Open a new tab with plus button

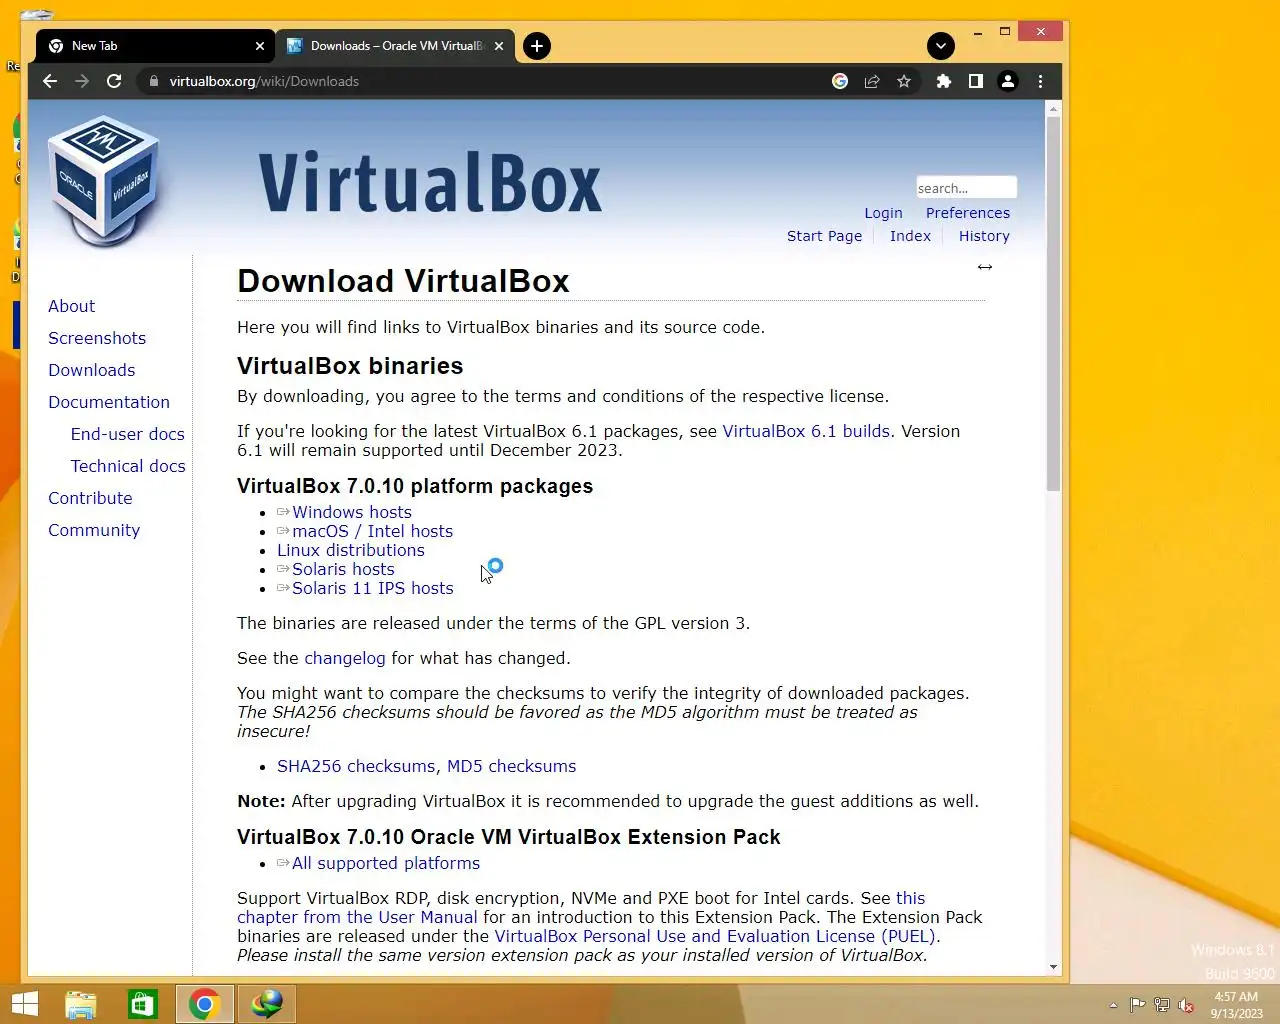[537, 46]
